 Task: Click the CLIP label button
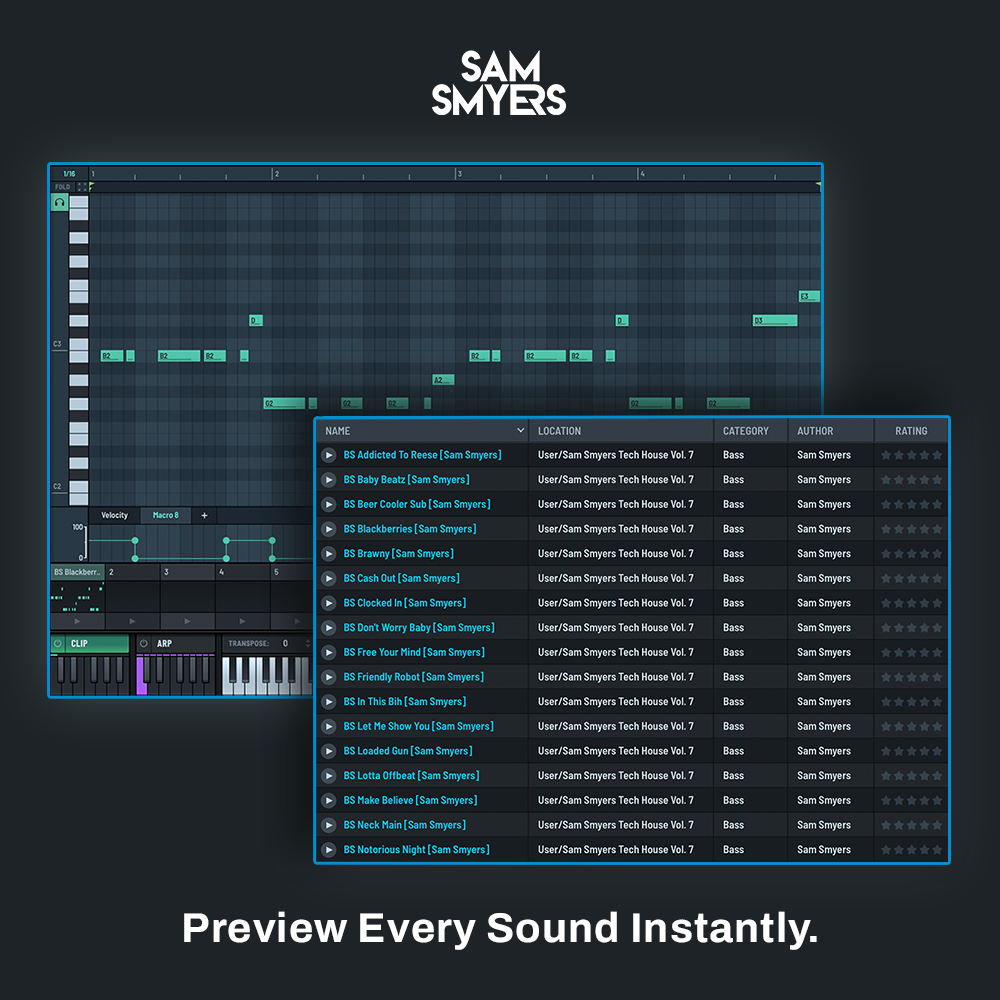(x=97, y=643)
